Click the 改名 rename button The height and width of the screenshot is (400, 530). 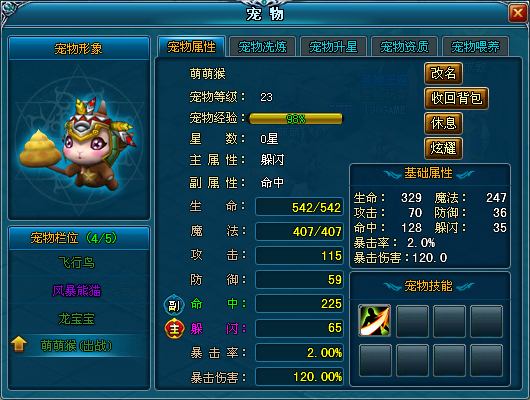(x=443, y=73)
